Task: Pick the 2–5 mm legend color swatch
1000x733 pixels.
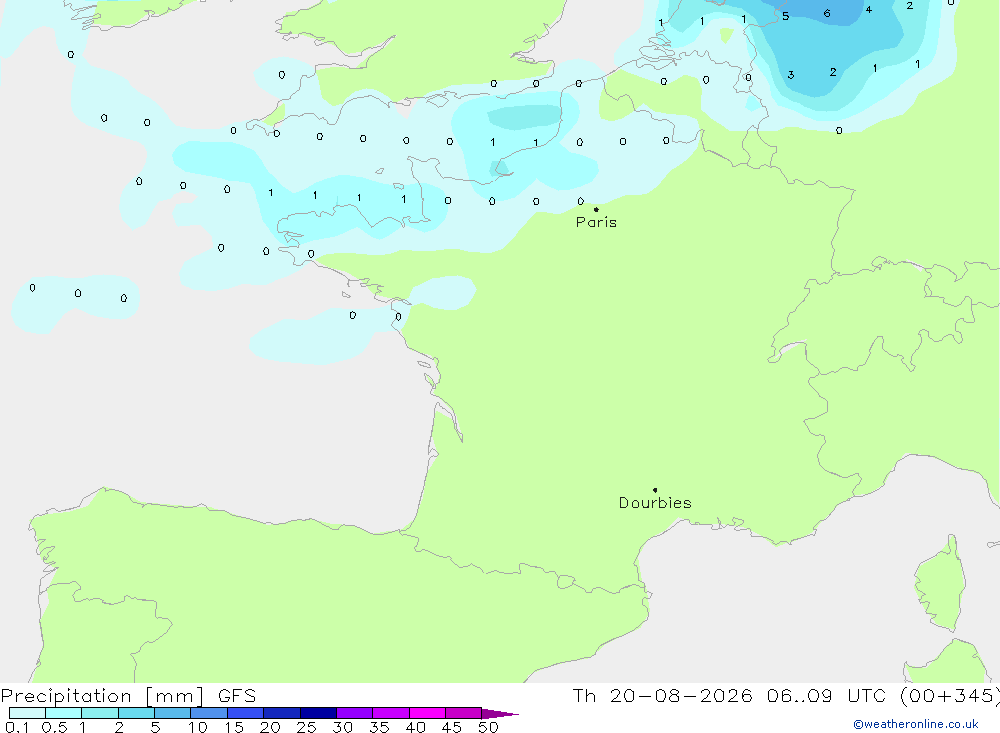Action: pyautogui.click(x=136, y=713)
